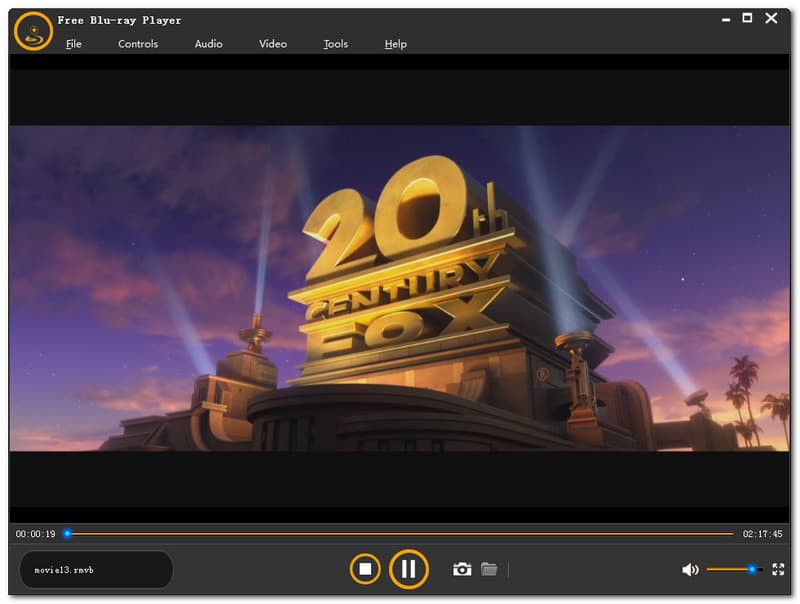Click the total duration 02:17:45
This screenshot has width=800, height=604.
tap(762, 534)
